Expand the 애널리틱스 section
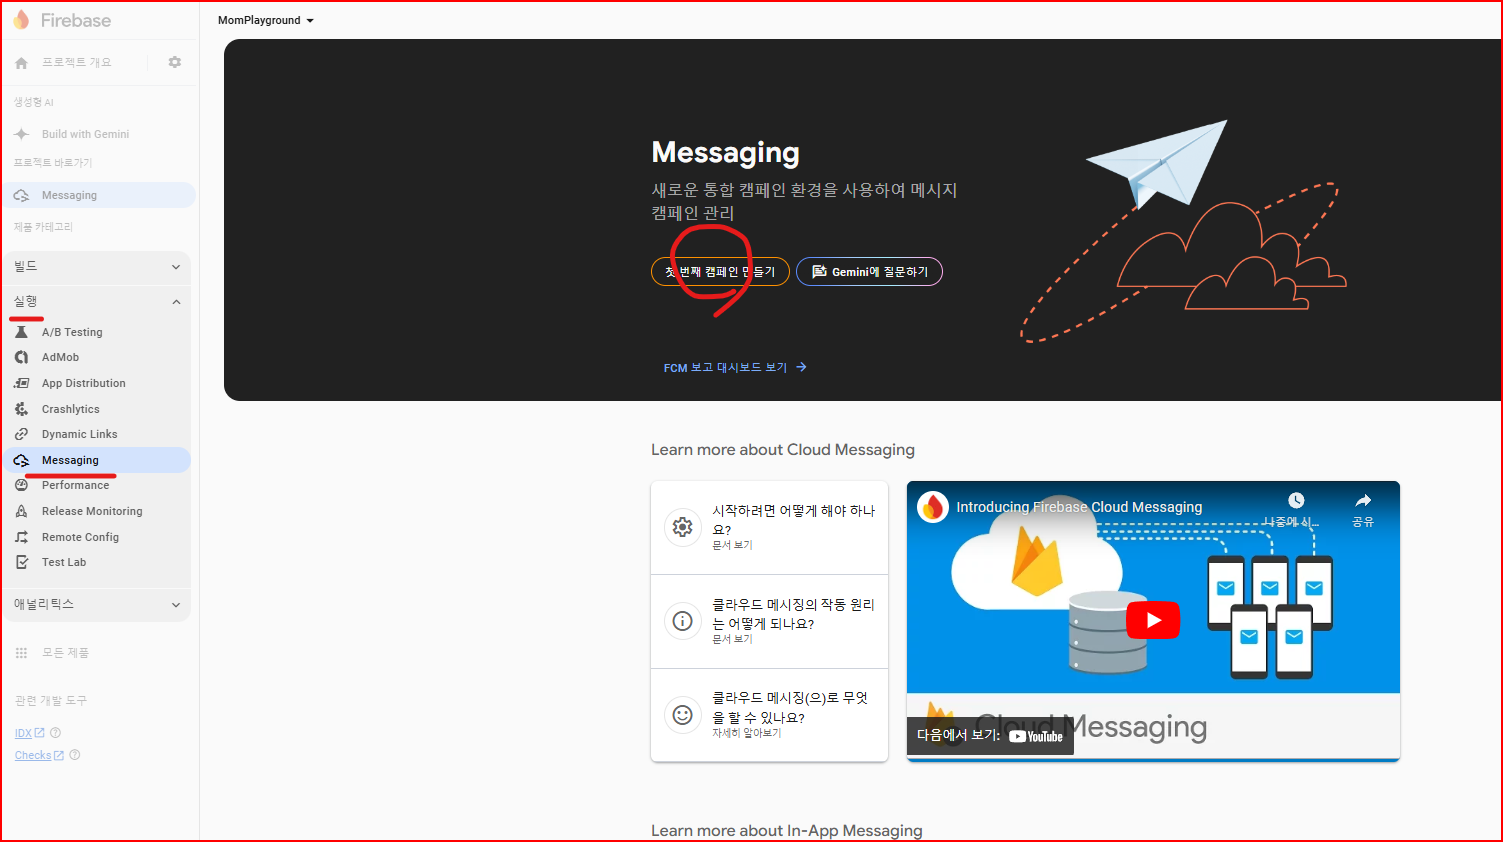Image resolution: width=1503 pixels, height=842 pixels. pos(97,604)
